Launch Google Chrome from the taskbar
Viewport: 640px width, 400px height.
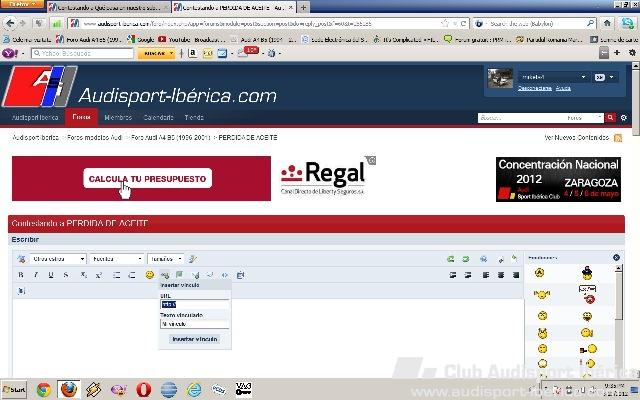(x=44, y=390)
